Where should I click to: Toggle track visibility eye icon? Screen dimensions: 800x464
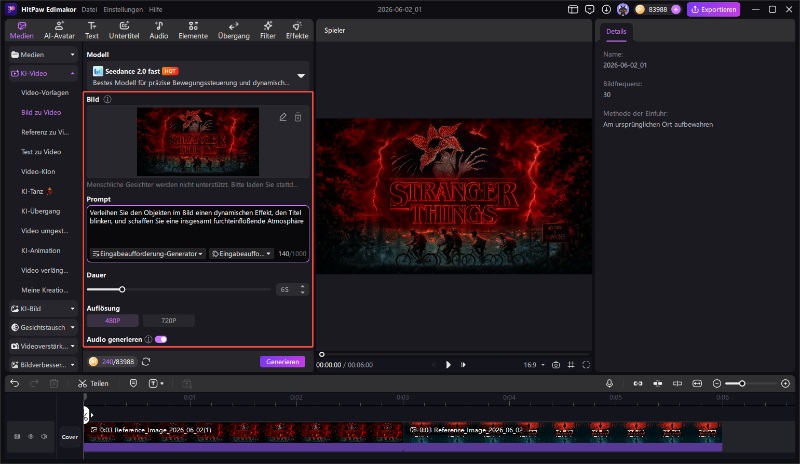pos(31,436)
